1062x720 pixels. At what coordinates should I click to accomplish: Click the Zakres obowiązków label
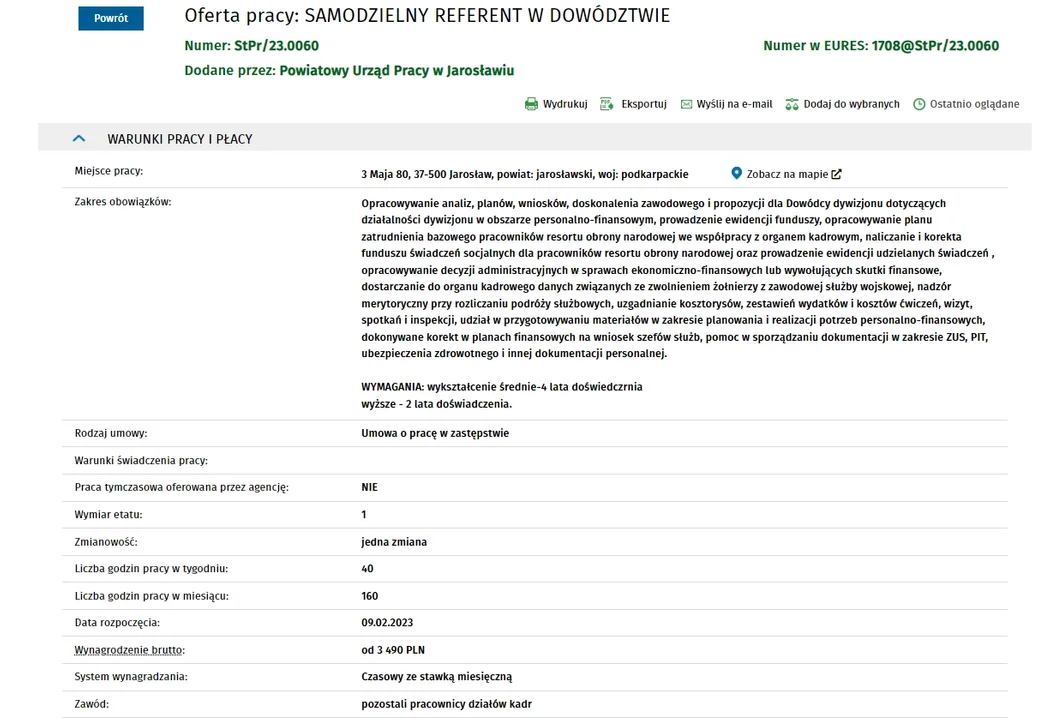pos(123,201)
